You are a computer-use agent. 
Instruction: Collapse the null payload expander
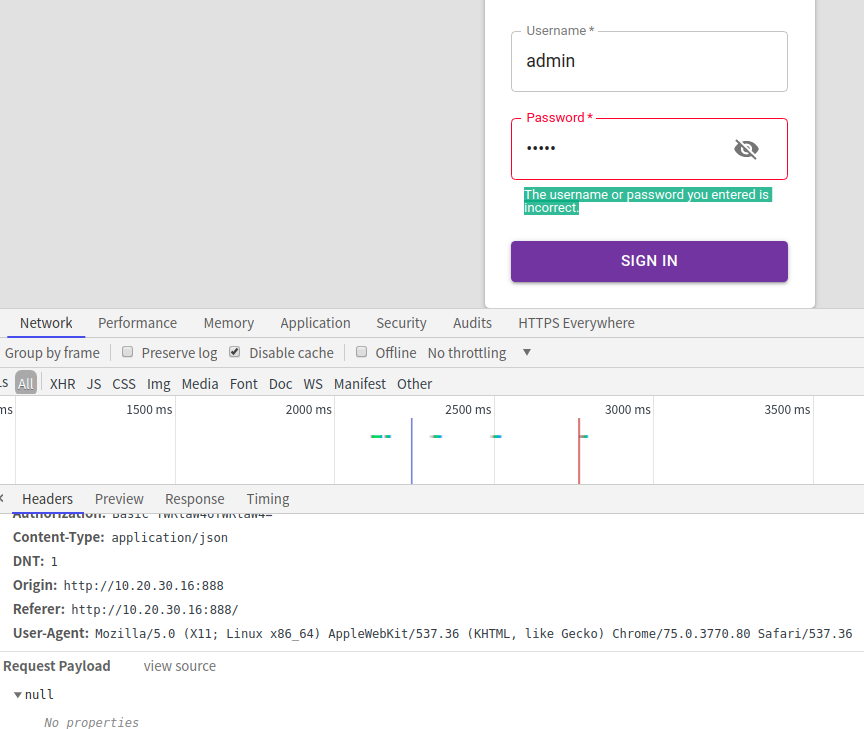(17, 694)
